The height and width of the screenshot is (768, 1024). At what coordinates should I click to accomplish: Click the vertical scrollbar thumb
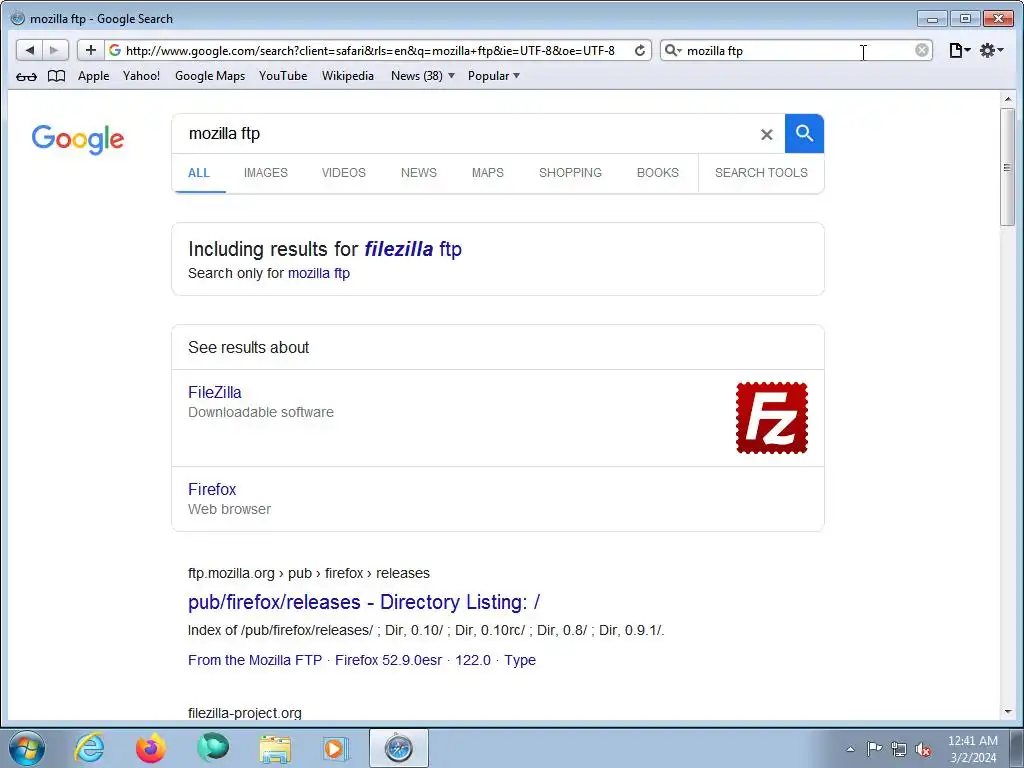1008,167
